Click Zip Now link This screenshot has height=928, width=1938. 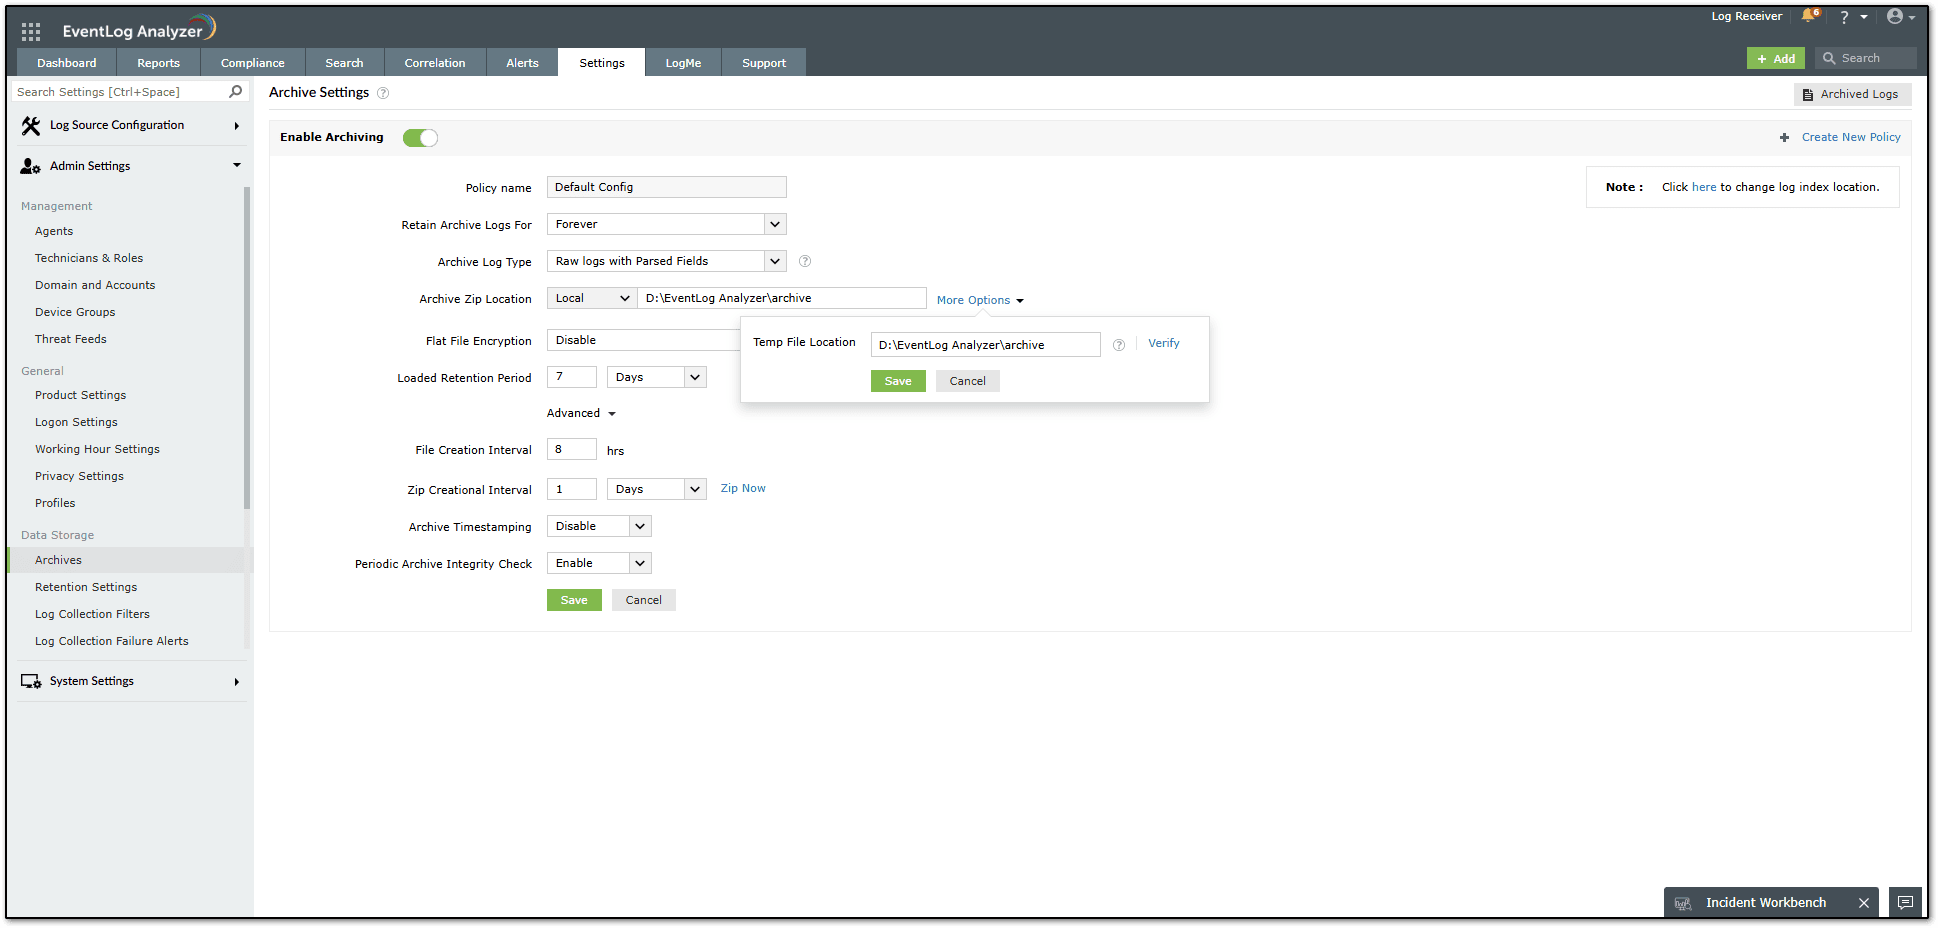coord(743,488)
